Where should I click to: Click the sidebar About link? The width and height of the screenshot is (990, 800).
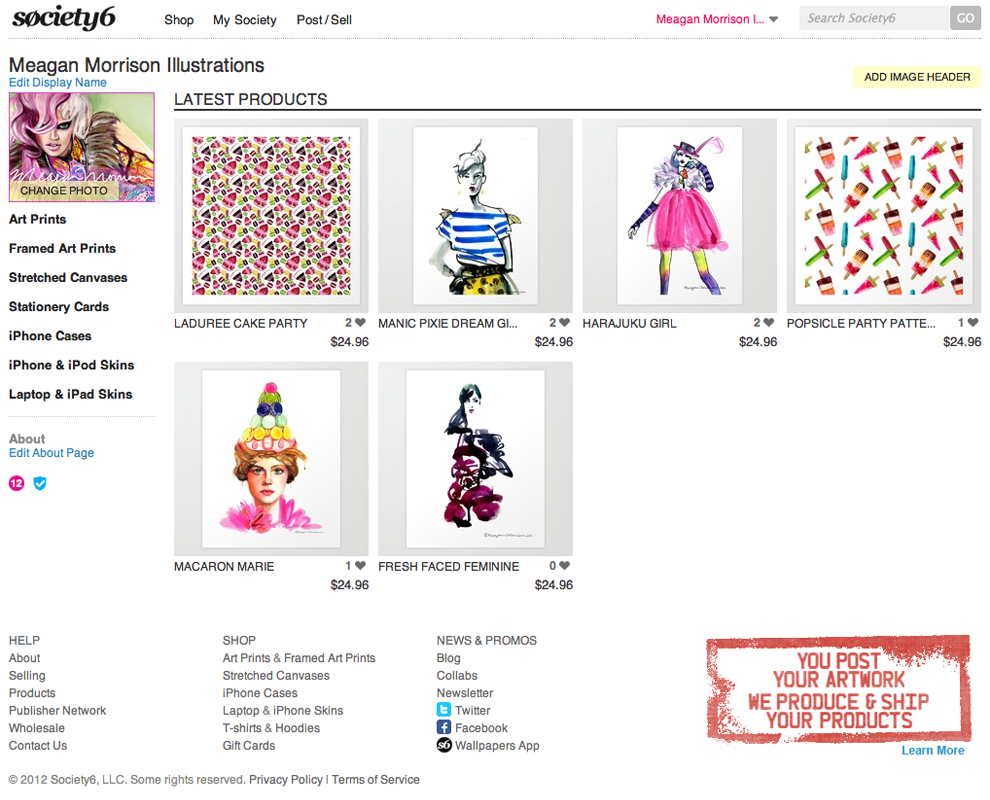pos(27,438)
